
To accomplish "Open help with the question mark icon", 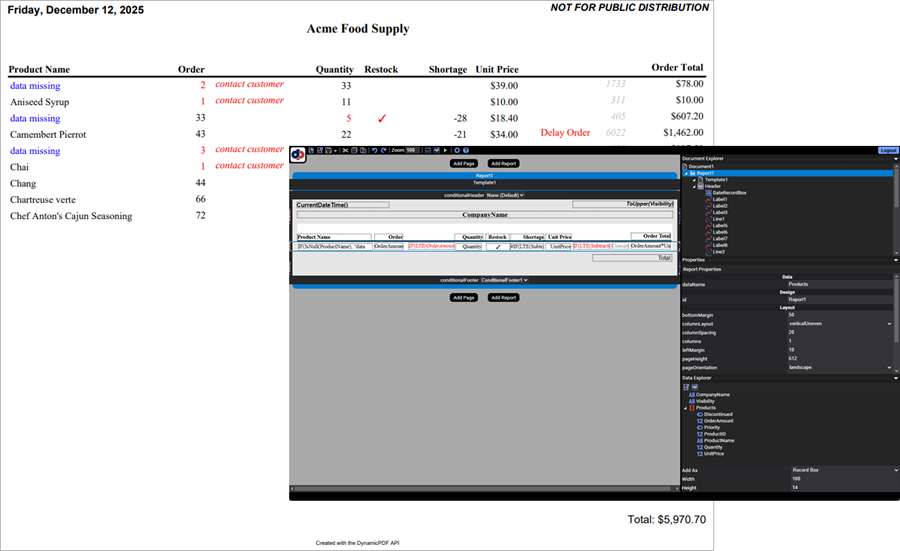I will [x=465, y=150].
